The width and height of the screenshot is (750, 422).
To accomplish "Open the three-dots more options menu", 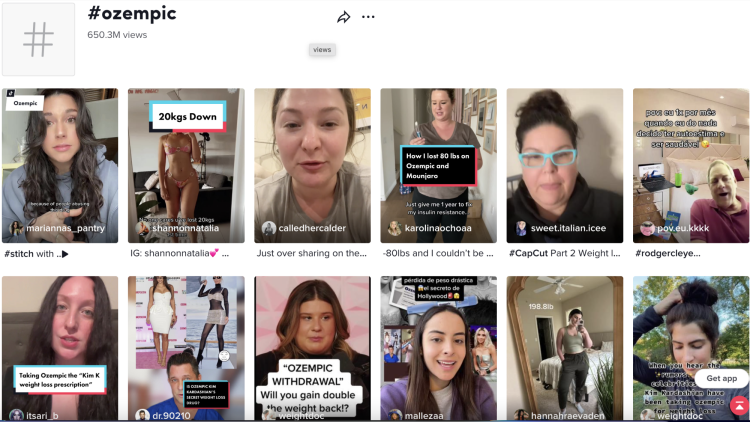I will pyautogui.click(x=368, y=17).
